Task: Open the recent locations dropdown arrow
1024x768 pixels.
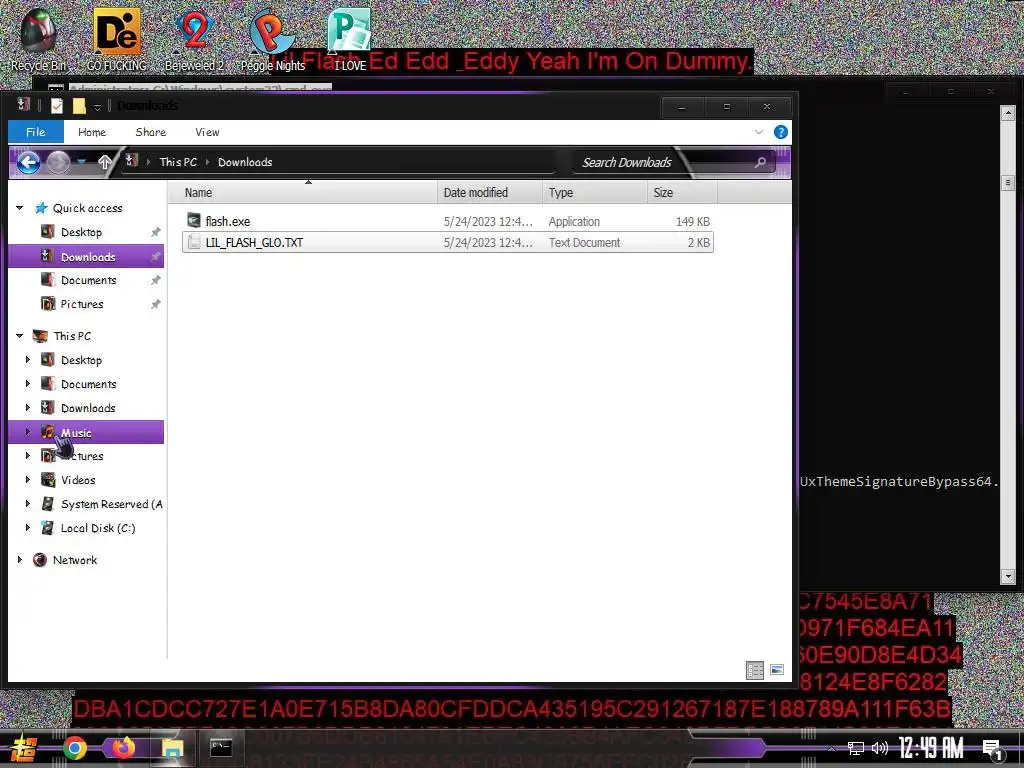Action: (82, 162)
